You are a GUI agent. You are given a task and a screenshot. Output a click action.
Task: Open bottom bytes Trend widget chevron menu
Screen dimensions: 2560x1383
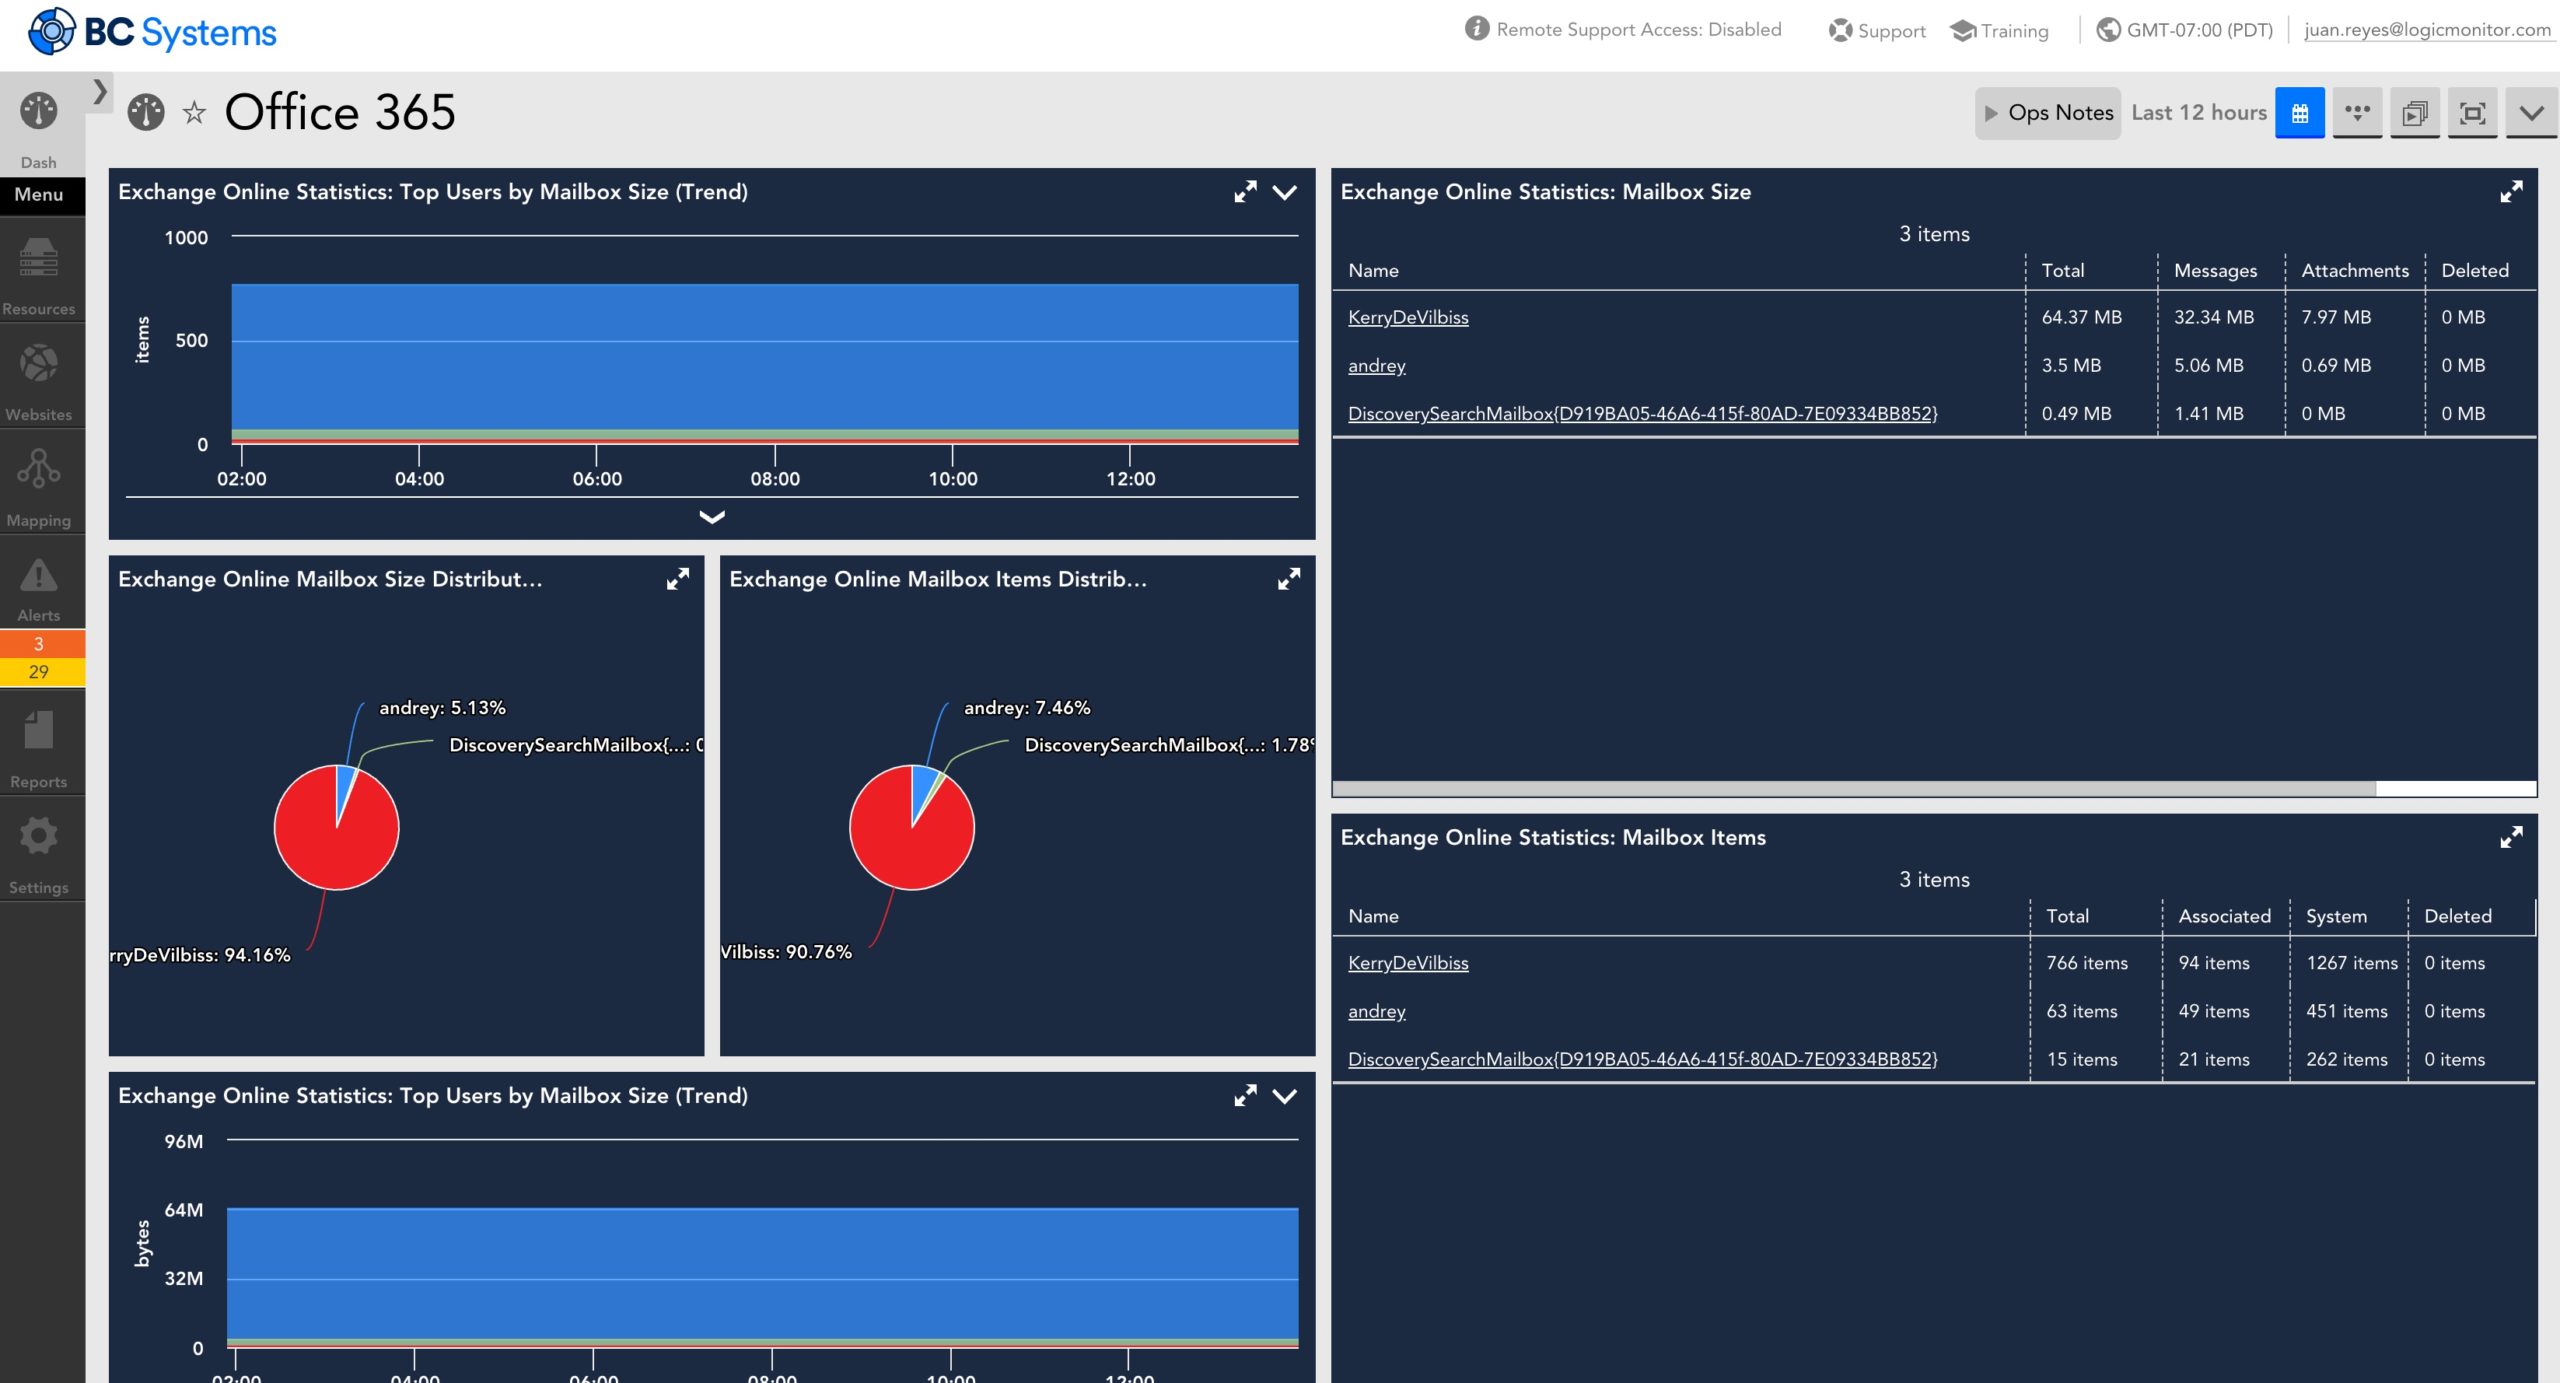click(x=1285, y=1096)
